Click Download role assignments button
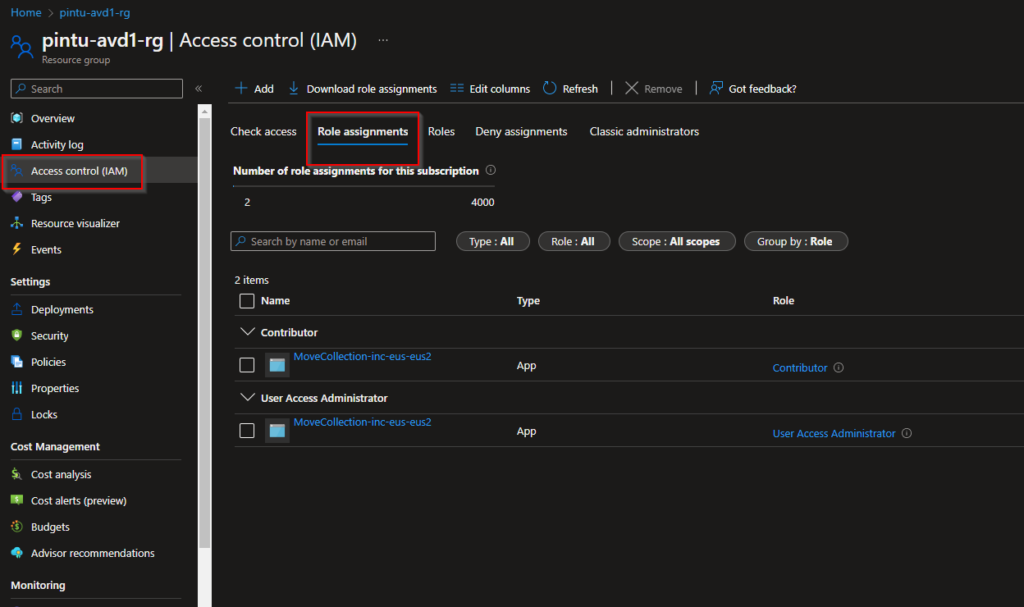This screenshot has height=607, width=1024. 362,88
